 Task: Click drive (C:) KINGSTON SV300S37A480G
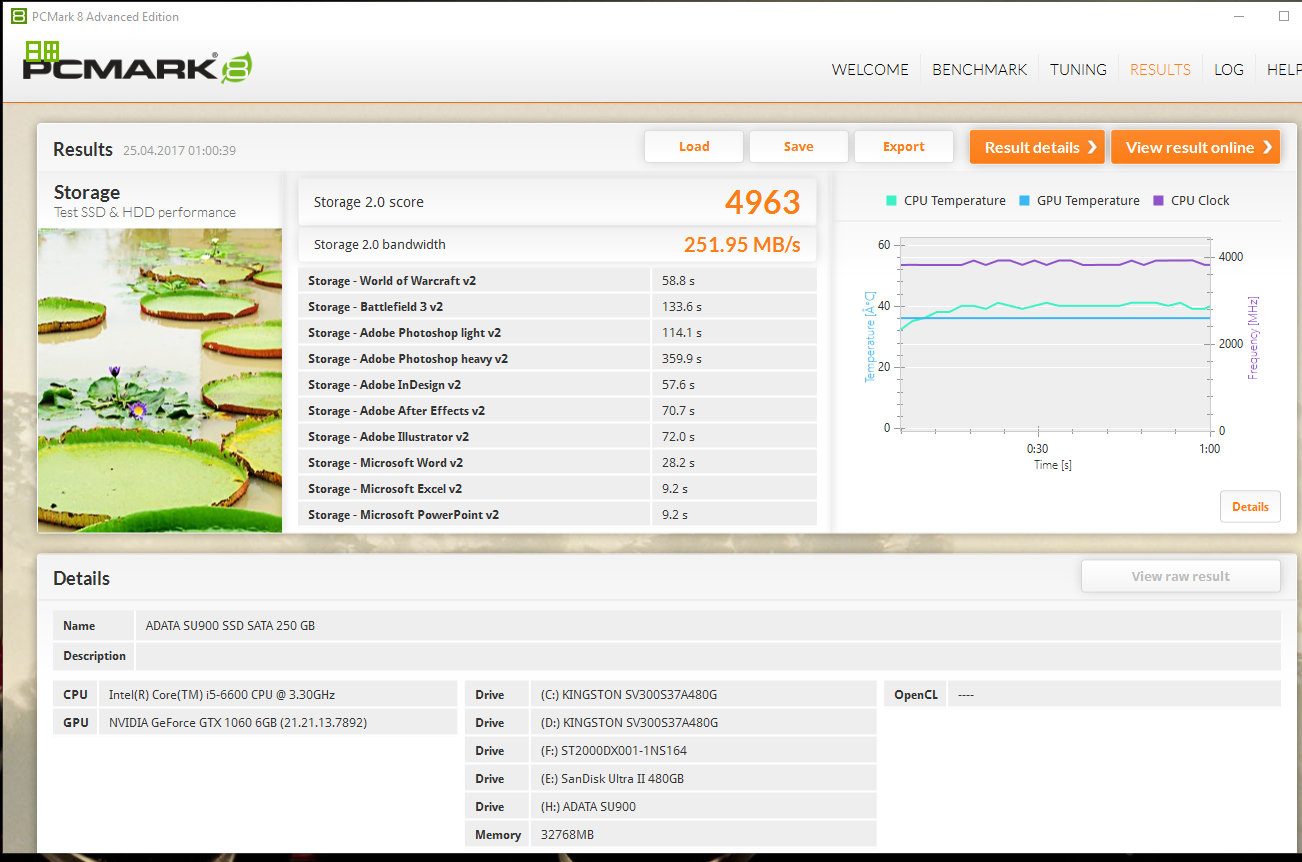pyautogui.click(x=703, y=694)
